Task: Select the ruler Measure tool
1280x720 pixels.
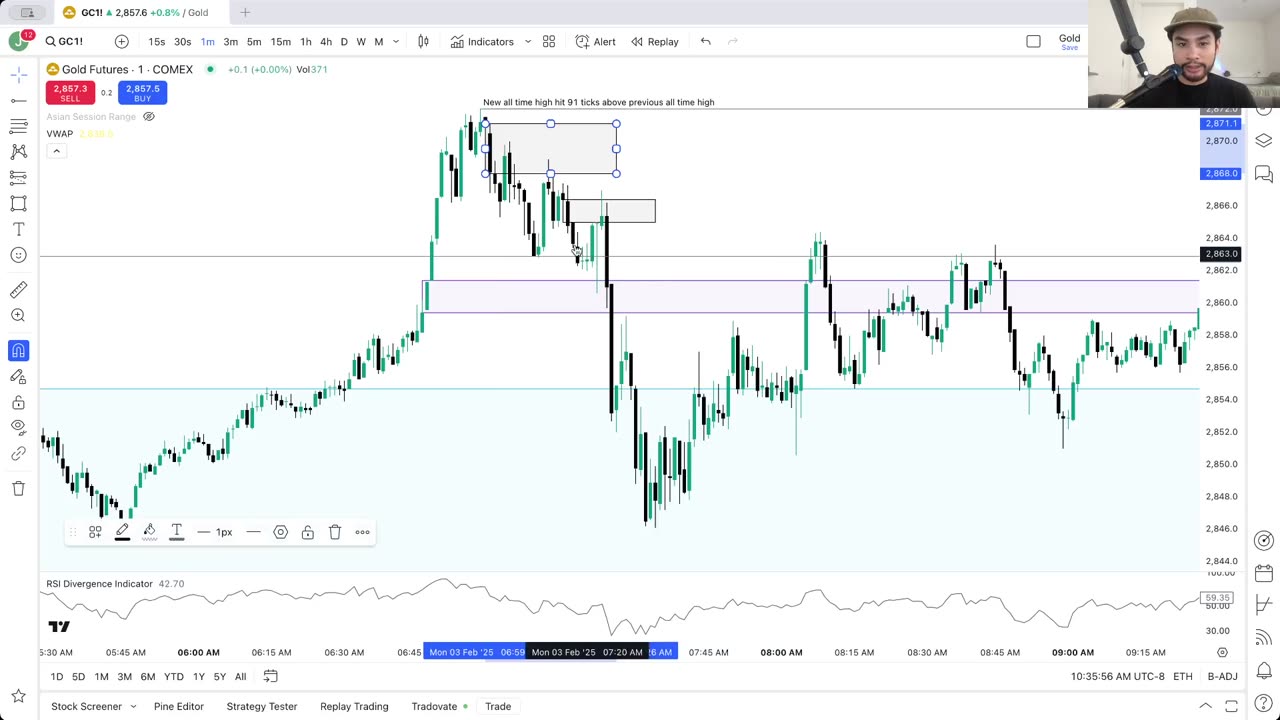Action: click(x=18, y=290)
